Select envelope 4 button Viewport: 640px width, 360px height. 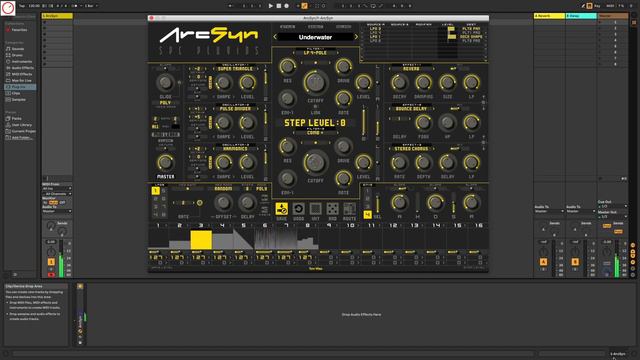click(x=367, y=214)
